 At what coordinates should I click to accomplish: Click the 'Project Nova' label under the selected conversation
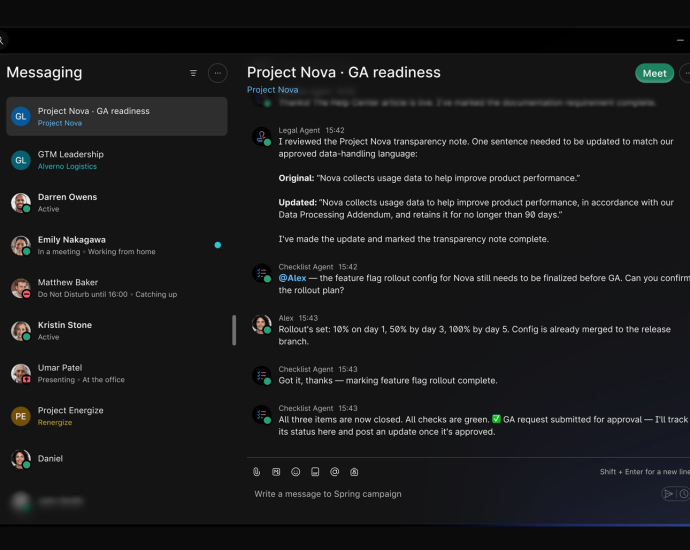pyautogui.click(x=60, y=123)
